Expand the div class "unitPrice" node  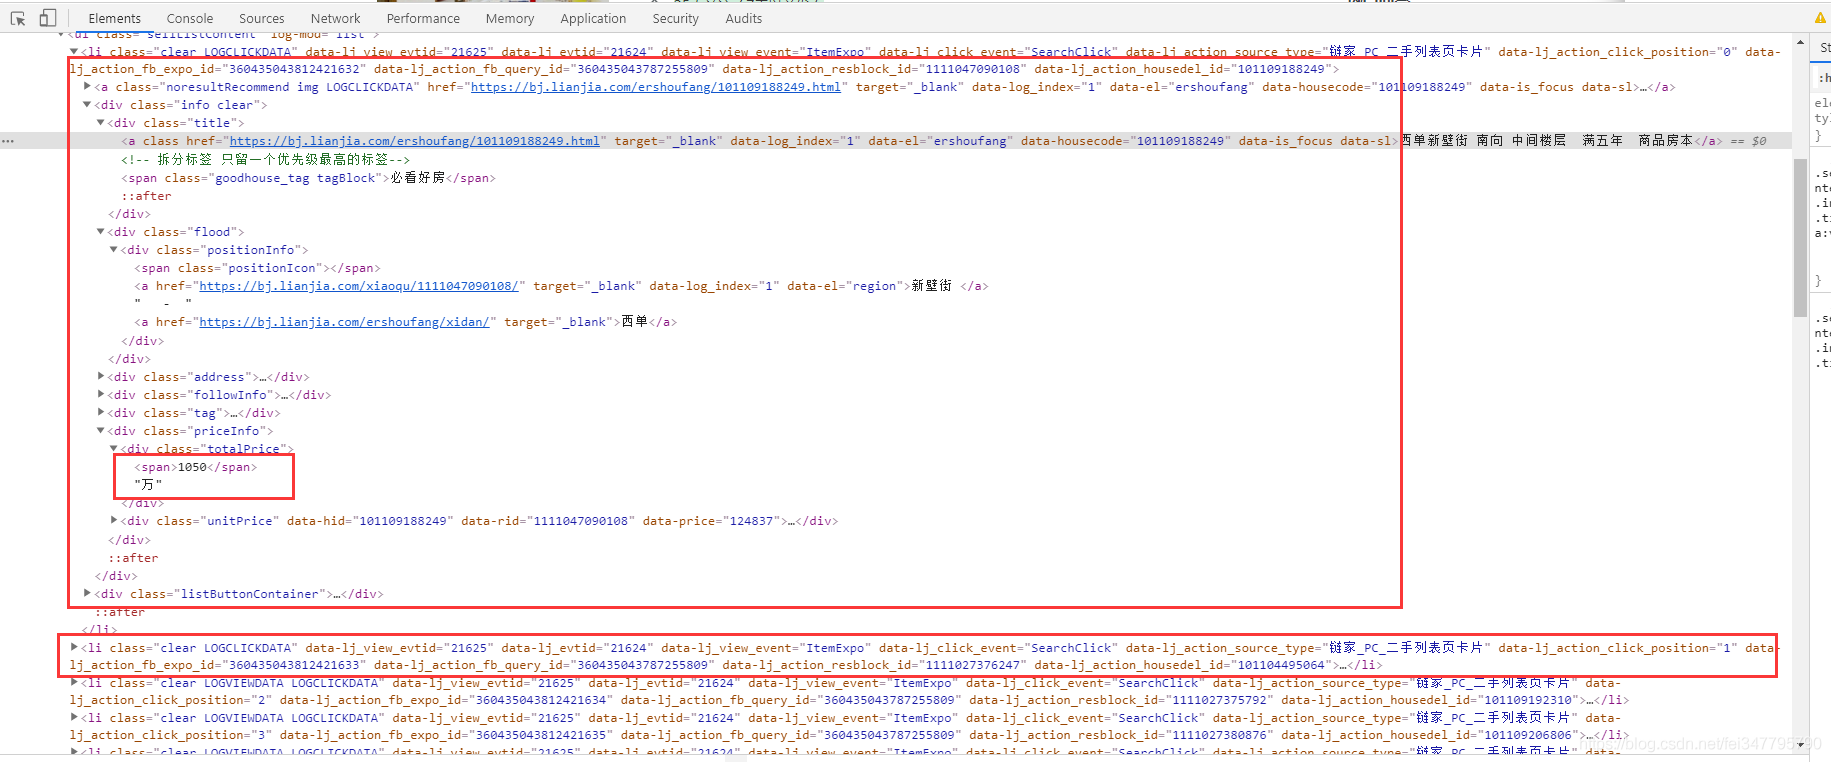113,521
